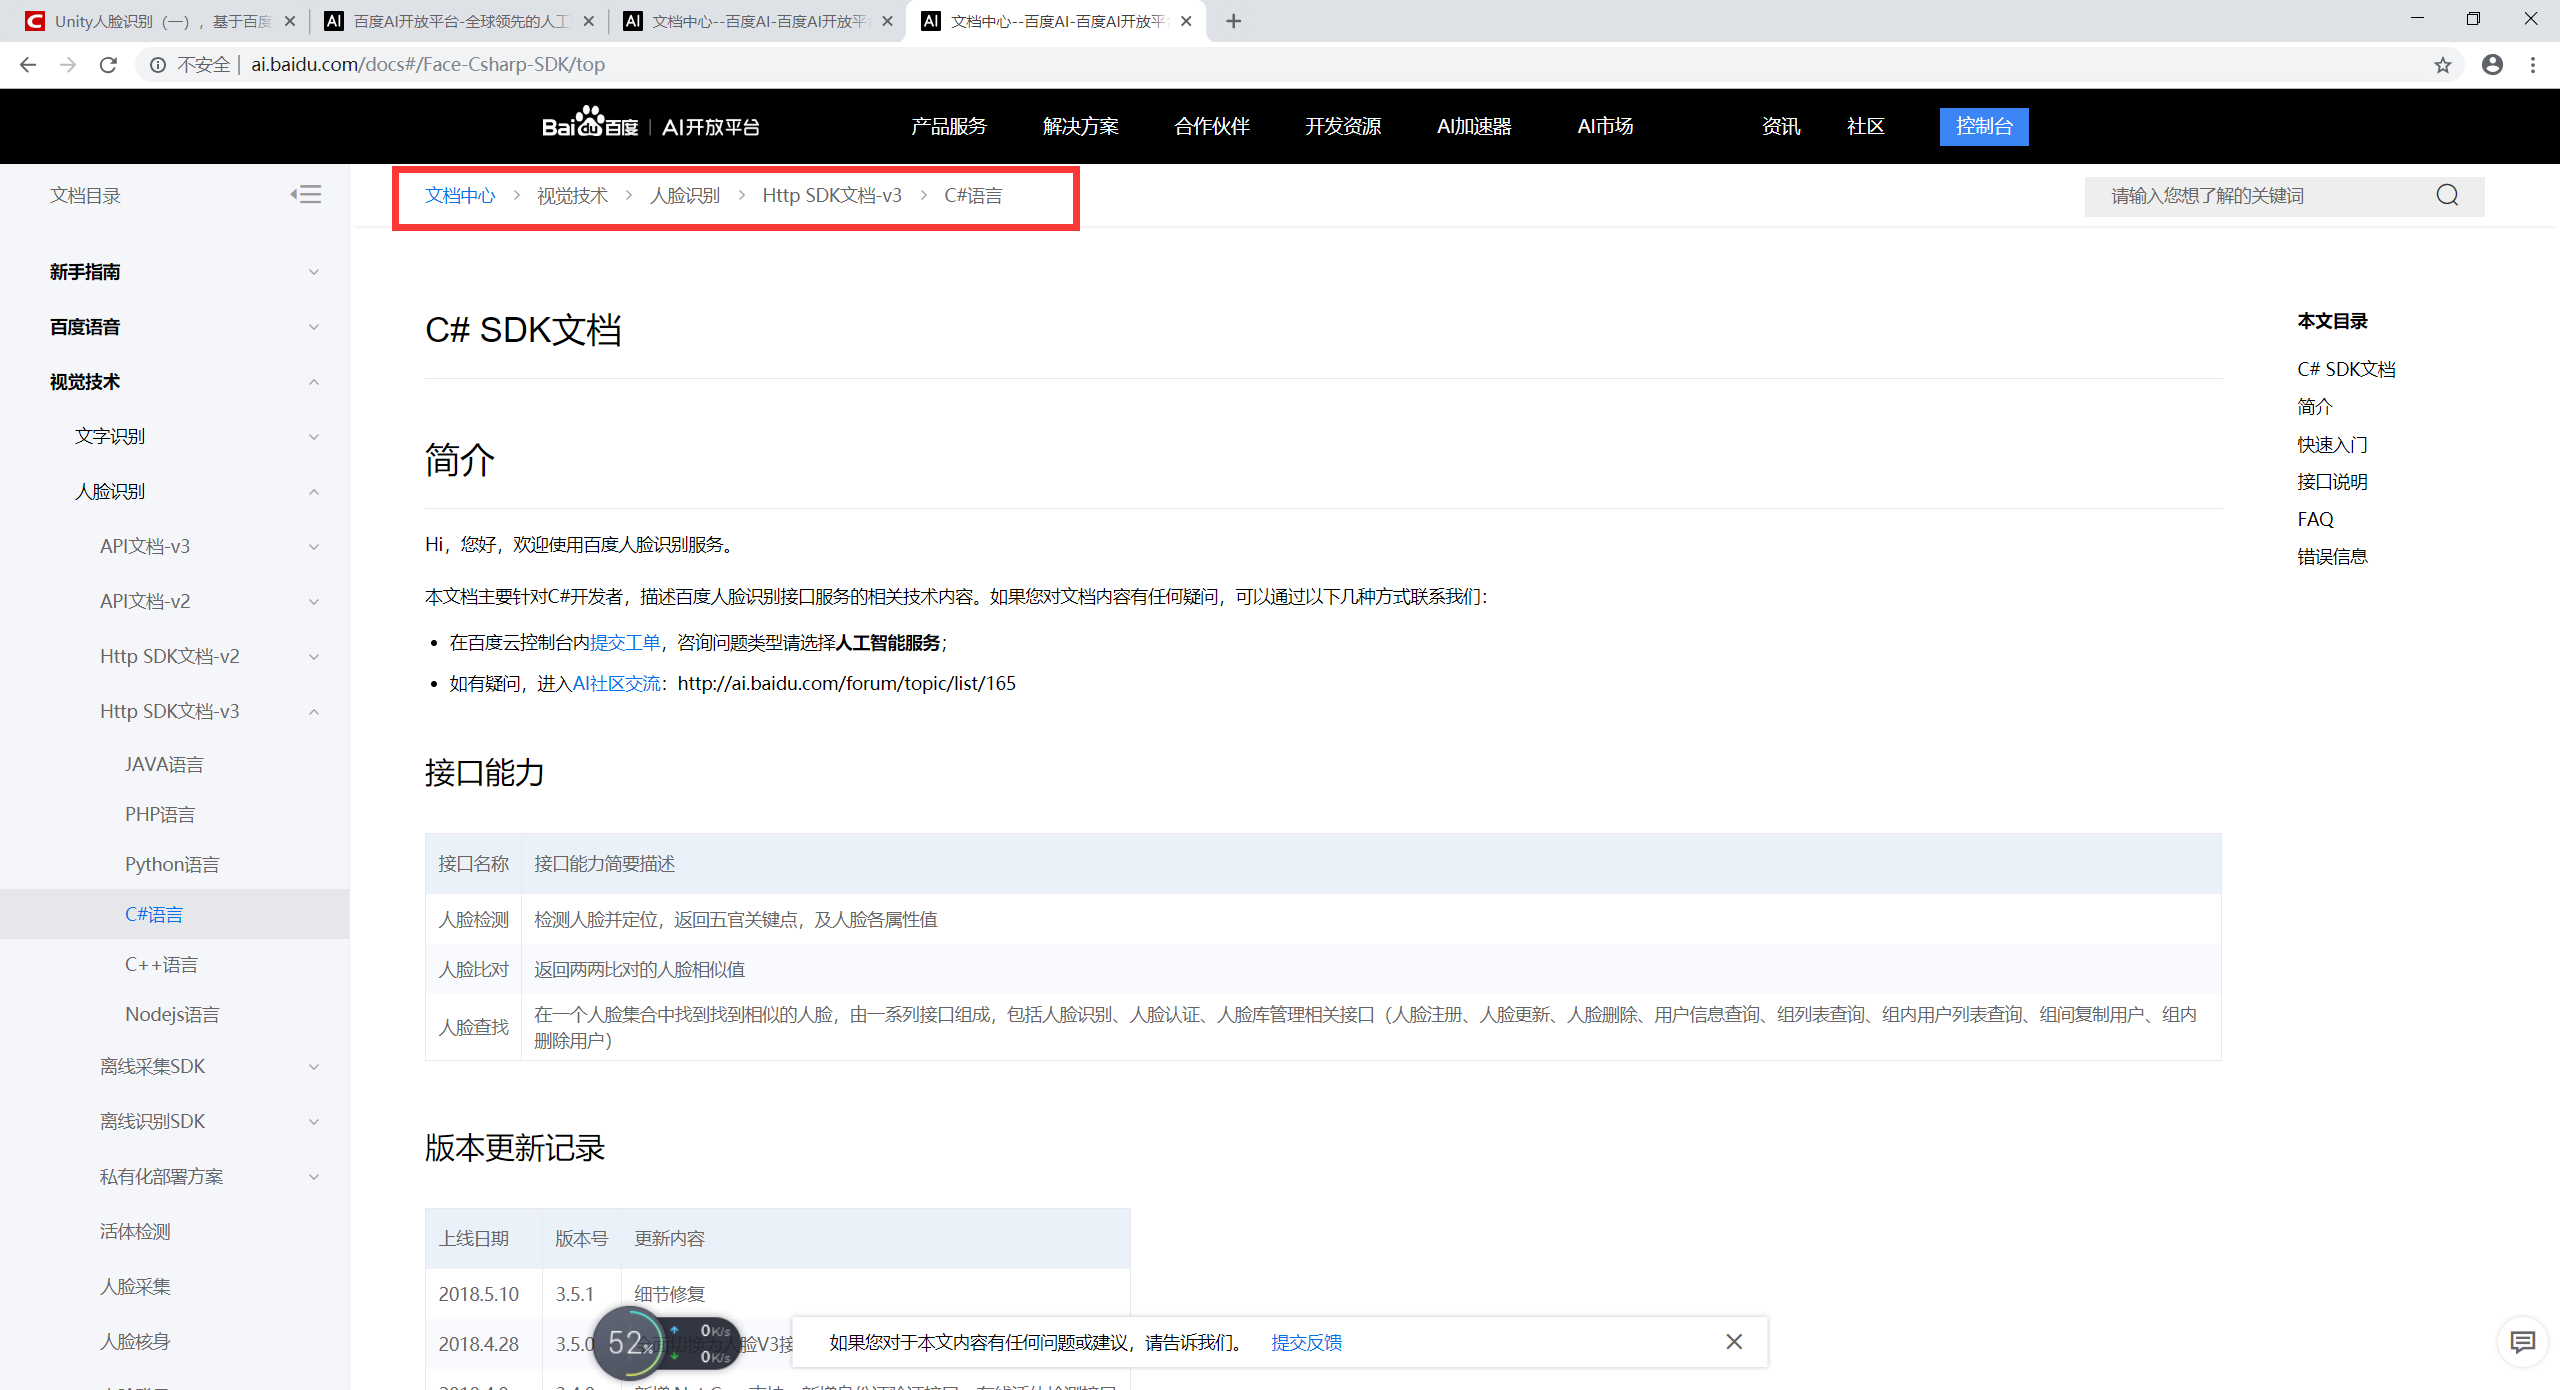Click the 控制台 button
This screenshot has height=1390, width=2560.
(x=1983, y=126)
